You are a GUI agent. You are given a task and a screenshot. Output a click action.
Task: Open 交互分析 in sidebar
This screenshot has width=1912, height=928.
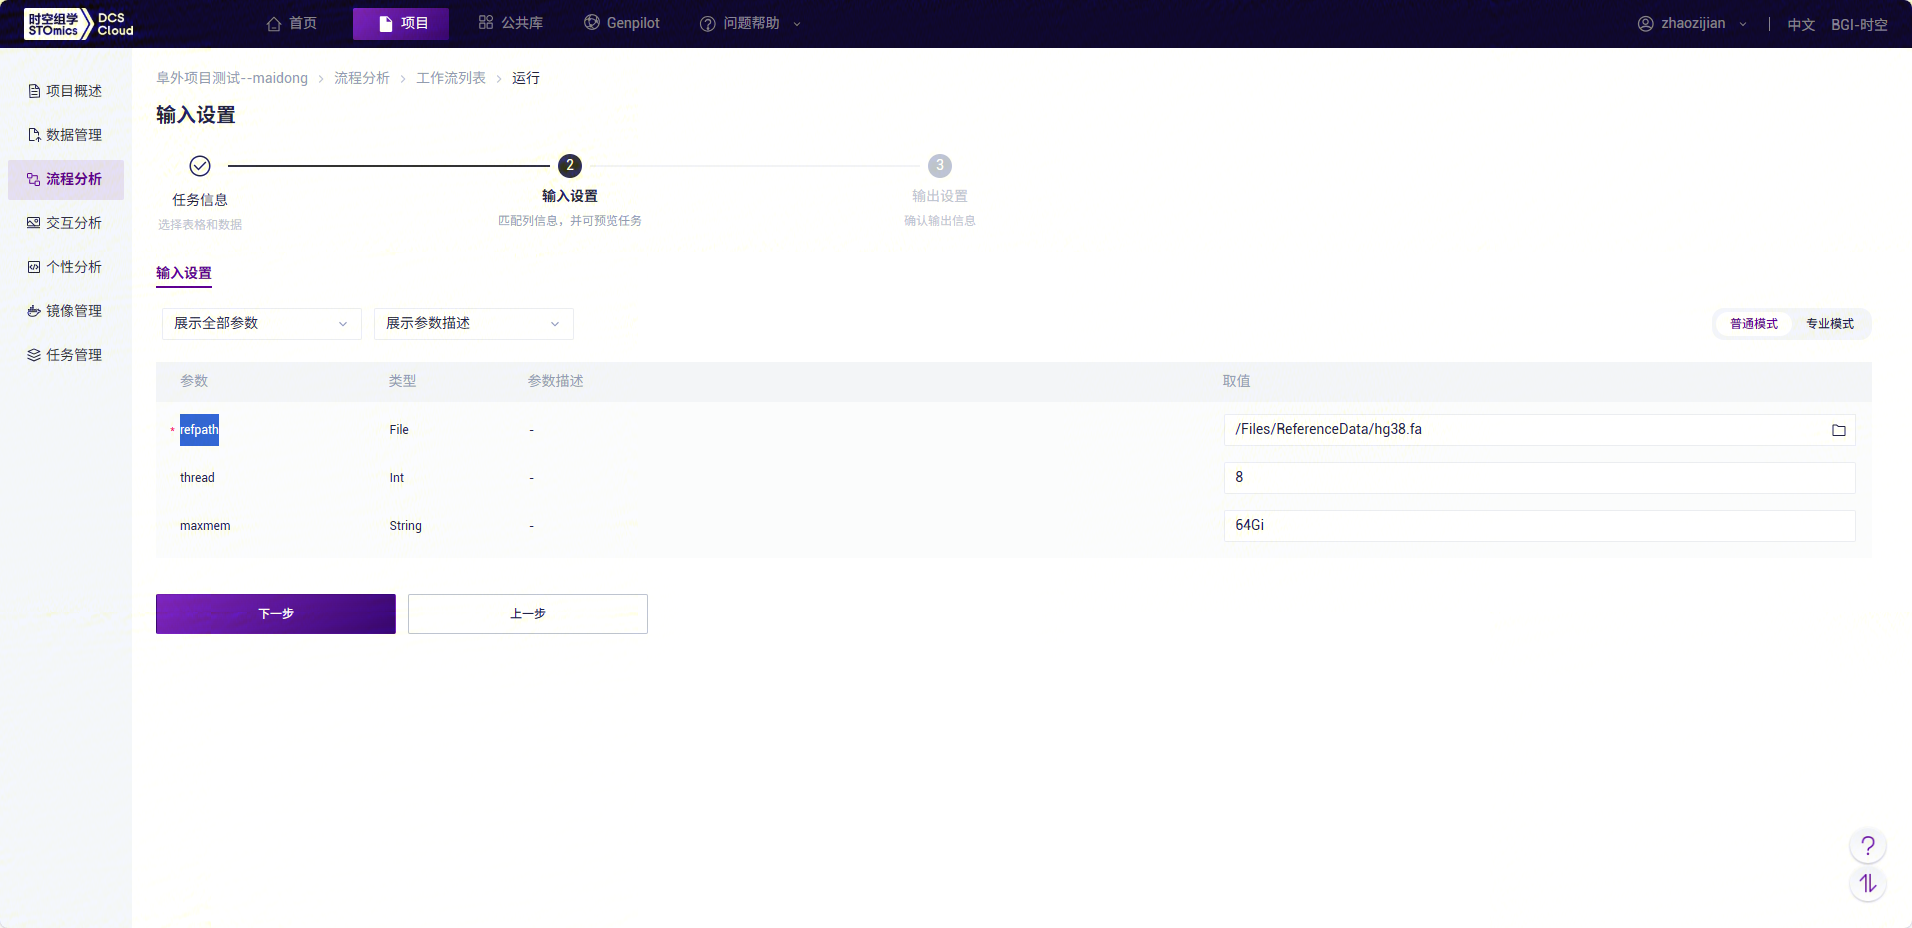coord(66,223)
